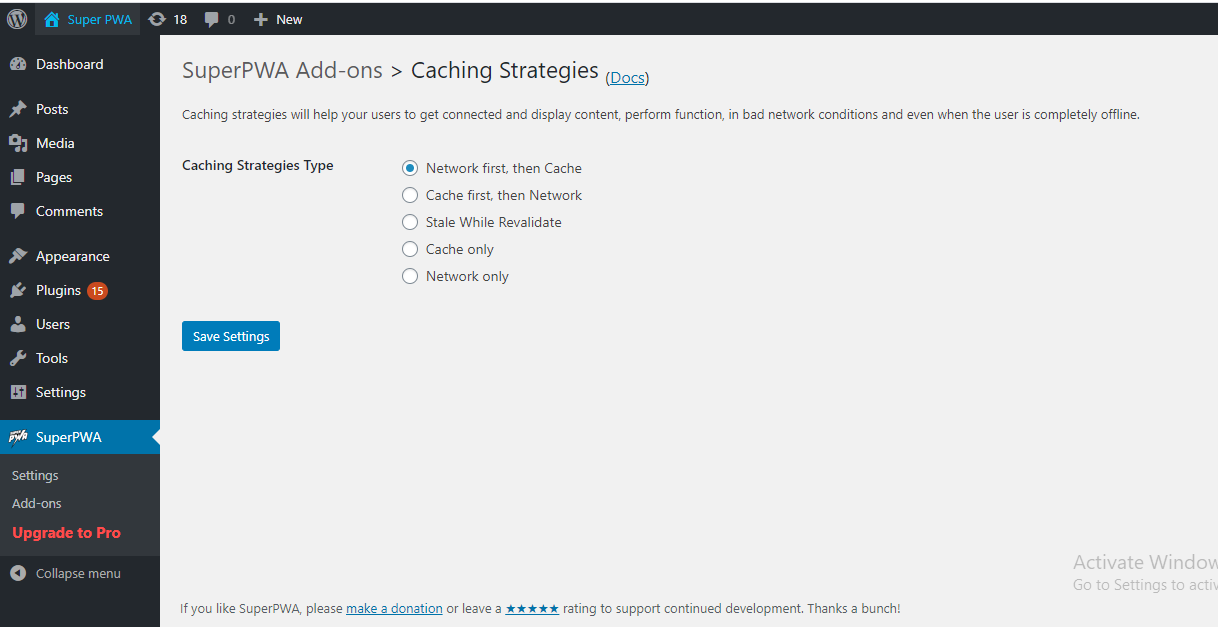1218x627 pixels.
Task: Click the plus New icon
Action: (261, 19)
